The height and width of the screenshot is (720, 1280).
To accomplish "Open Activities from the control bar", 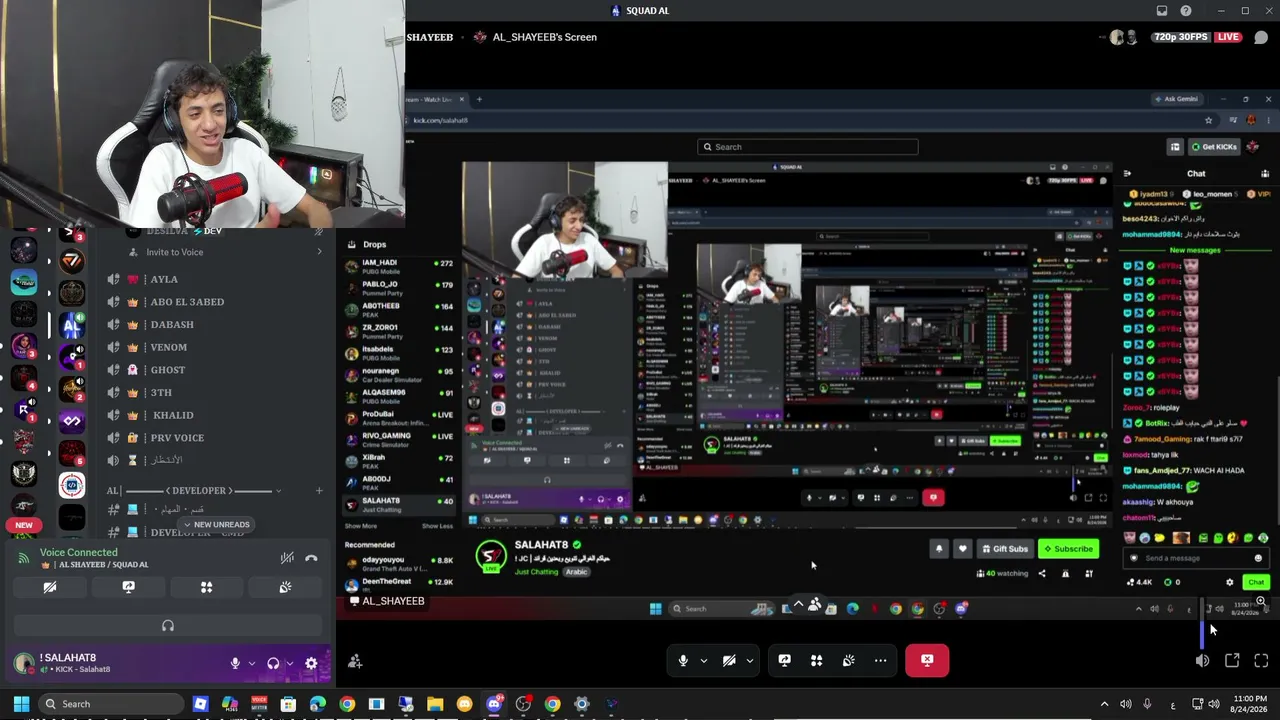I will [x=816, y=660].
